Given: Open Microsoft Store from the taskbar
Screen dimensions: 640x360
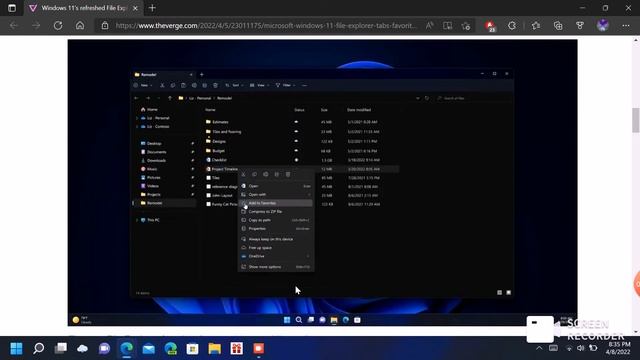Looking at the screenshot, I should point(192,348).
